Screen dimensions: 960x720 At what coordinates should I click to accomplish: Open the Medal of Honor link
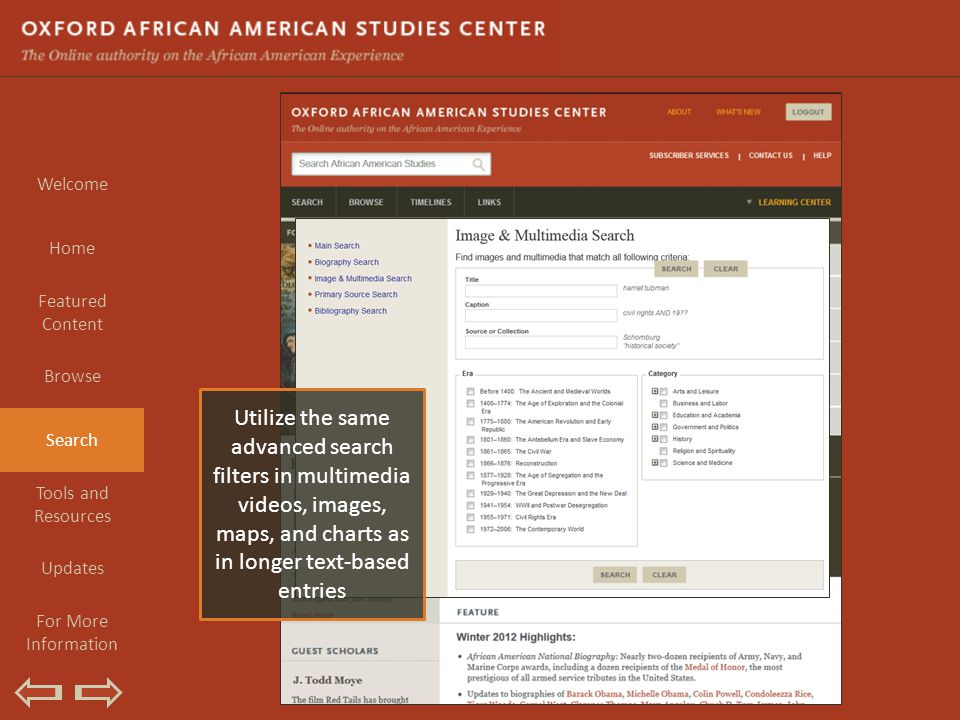(x=714, y=667)
